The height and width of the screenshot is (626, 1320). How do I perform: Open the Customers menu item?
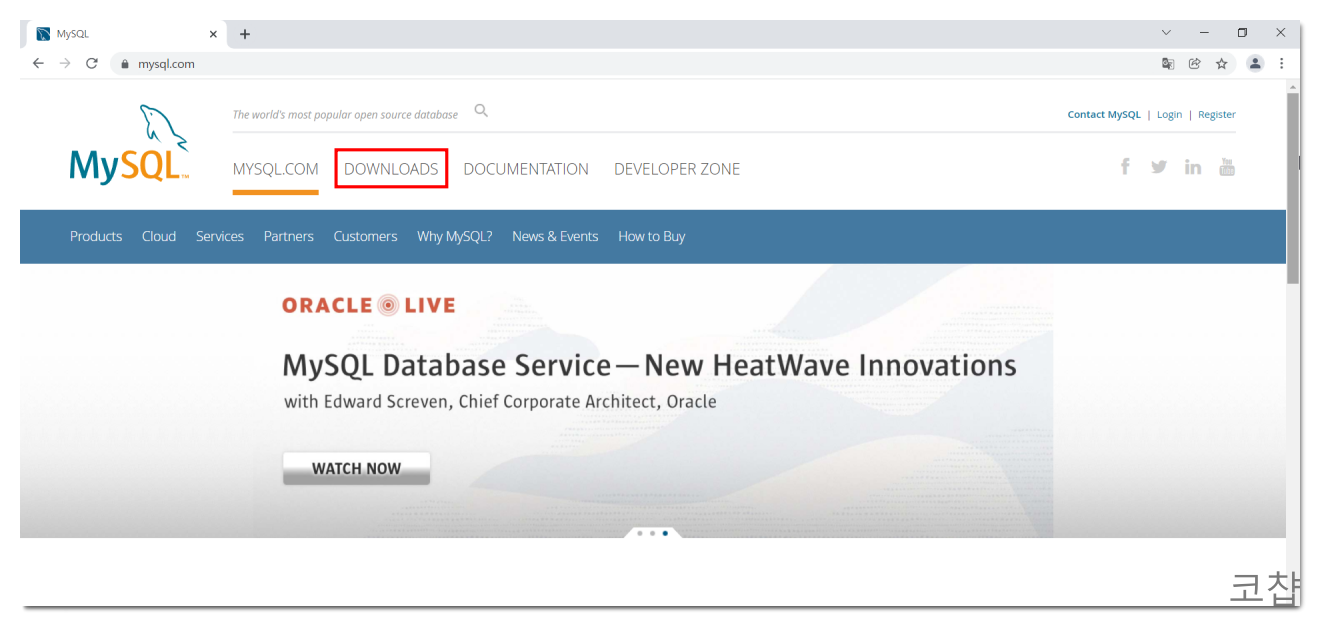point(365,236)
